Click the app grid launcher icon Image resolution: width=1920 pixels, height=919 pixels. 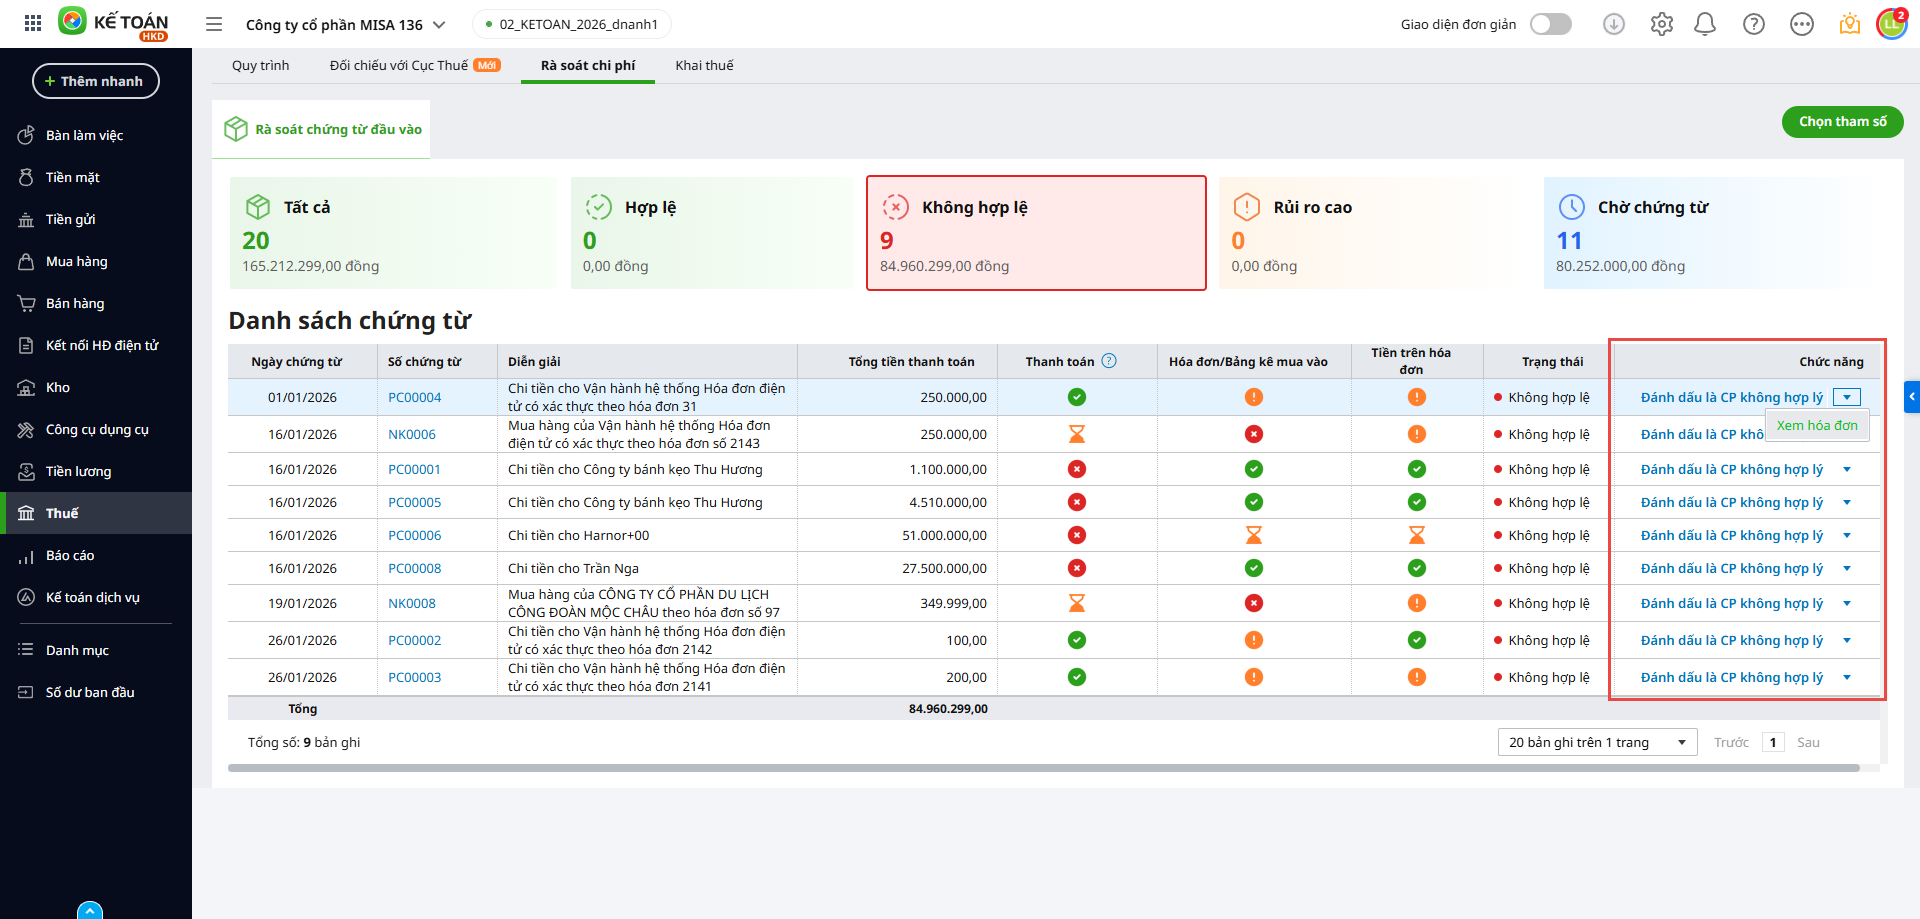coord(33,23)
